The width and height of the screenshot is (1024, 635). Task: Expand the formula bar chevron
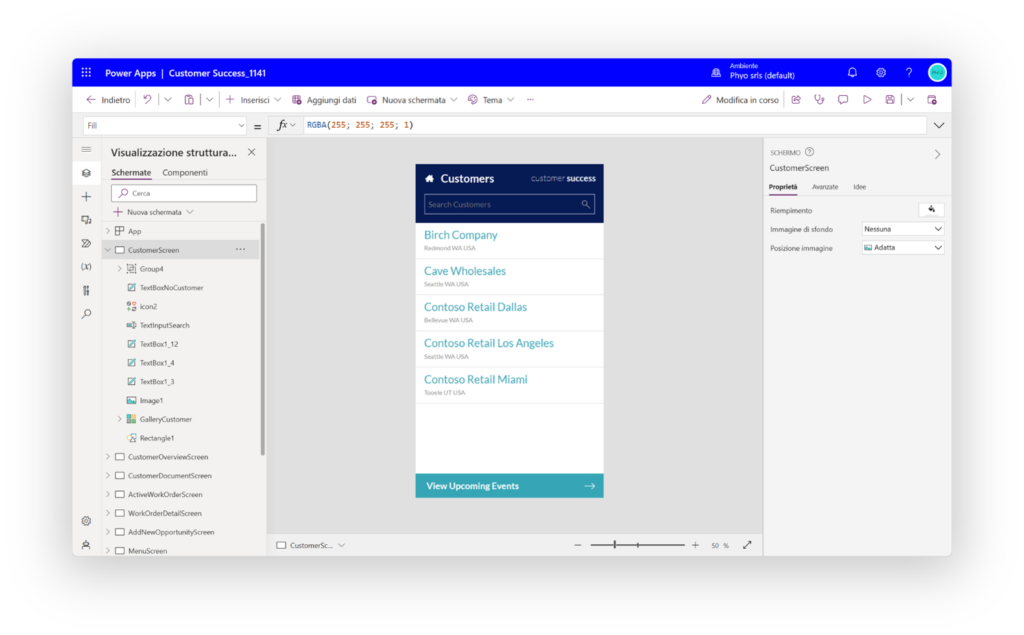pyautogui.click(x=939, y=125)
